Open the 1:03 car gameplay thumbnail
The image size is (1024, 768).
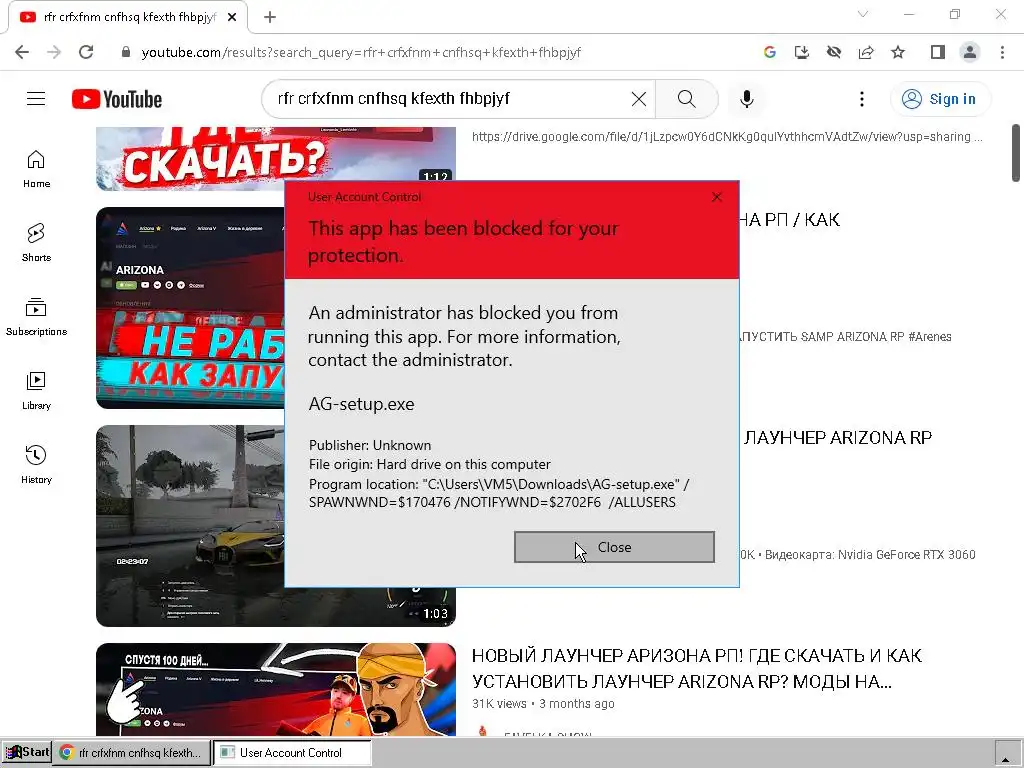190,526
